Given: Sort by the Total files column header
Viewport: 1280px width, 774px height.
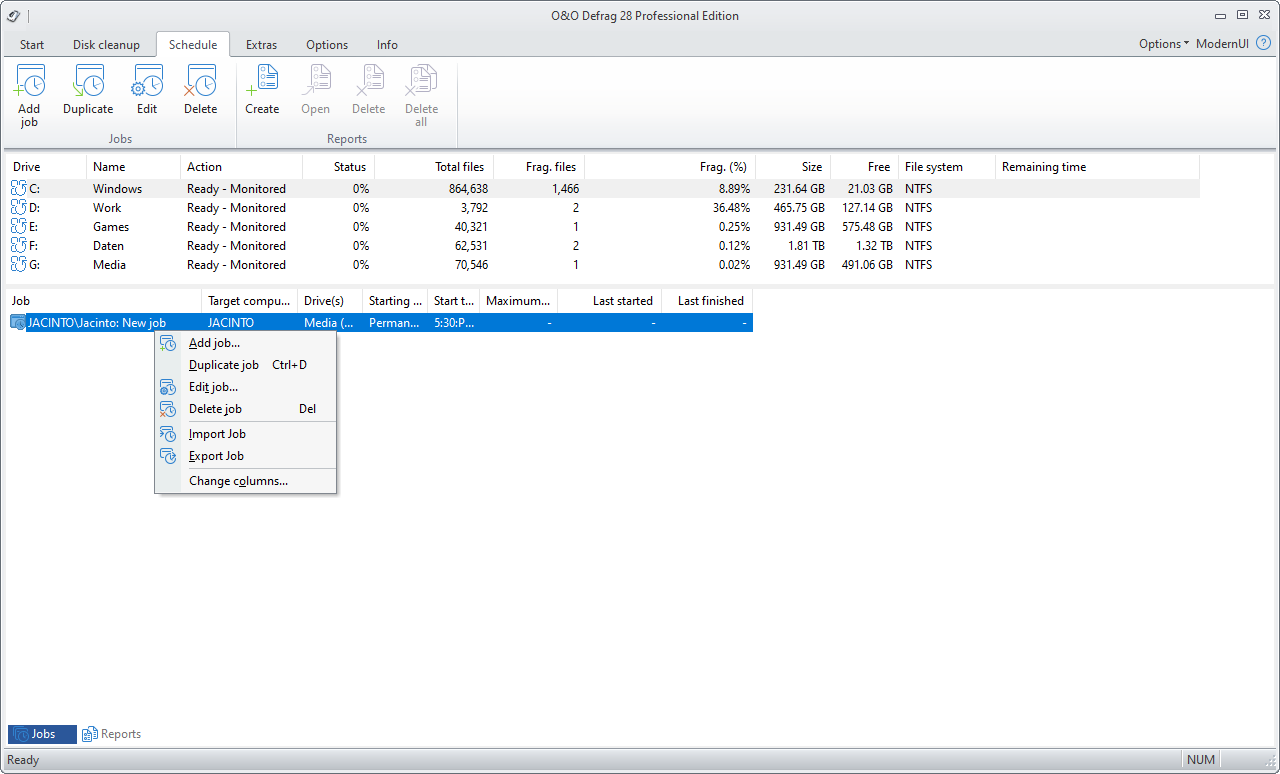Looking at the screenshot, I should [x=432, y=167].
